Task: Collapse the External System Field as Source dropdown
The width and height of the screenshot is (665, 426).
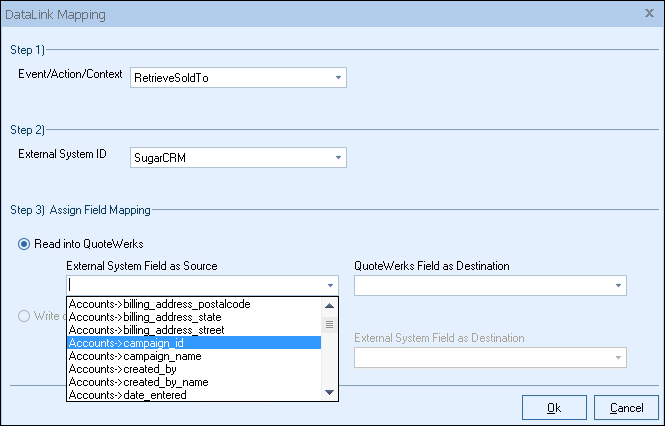Action: [x=330, y=285]
